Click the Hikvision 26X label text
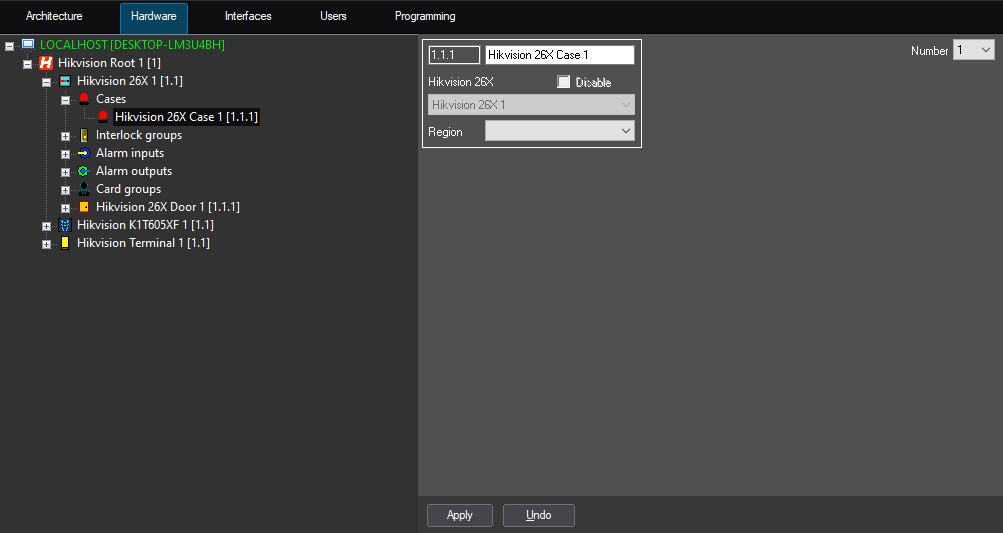 pos(461,82)
